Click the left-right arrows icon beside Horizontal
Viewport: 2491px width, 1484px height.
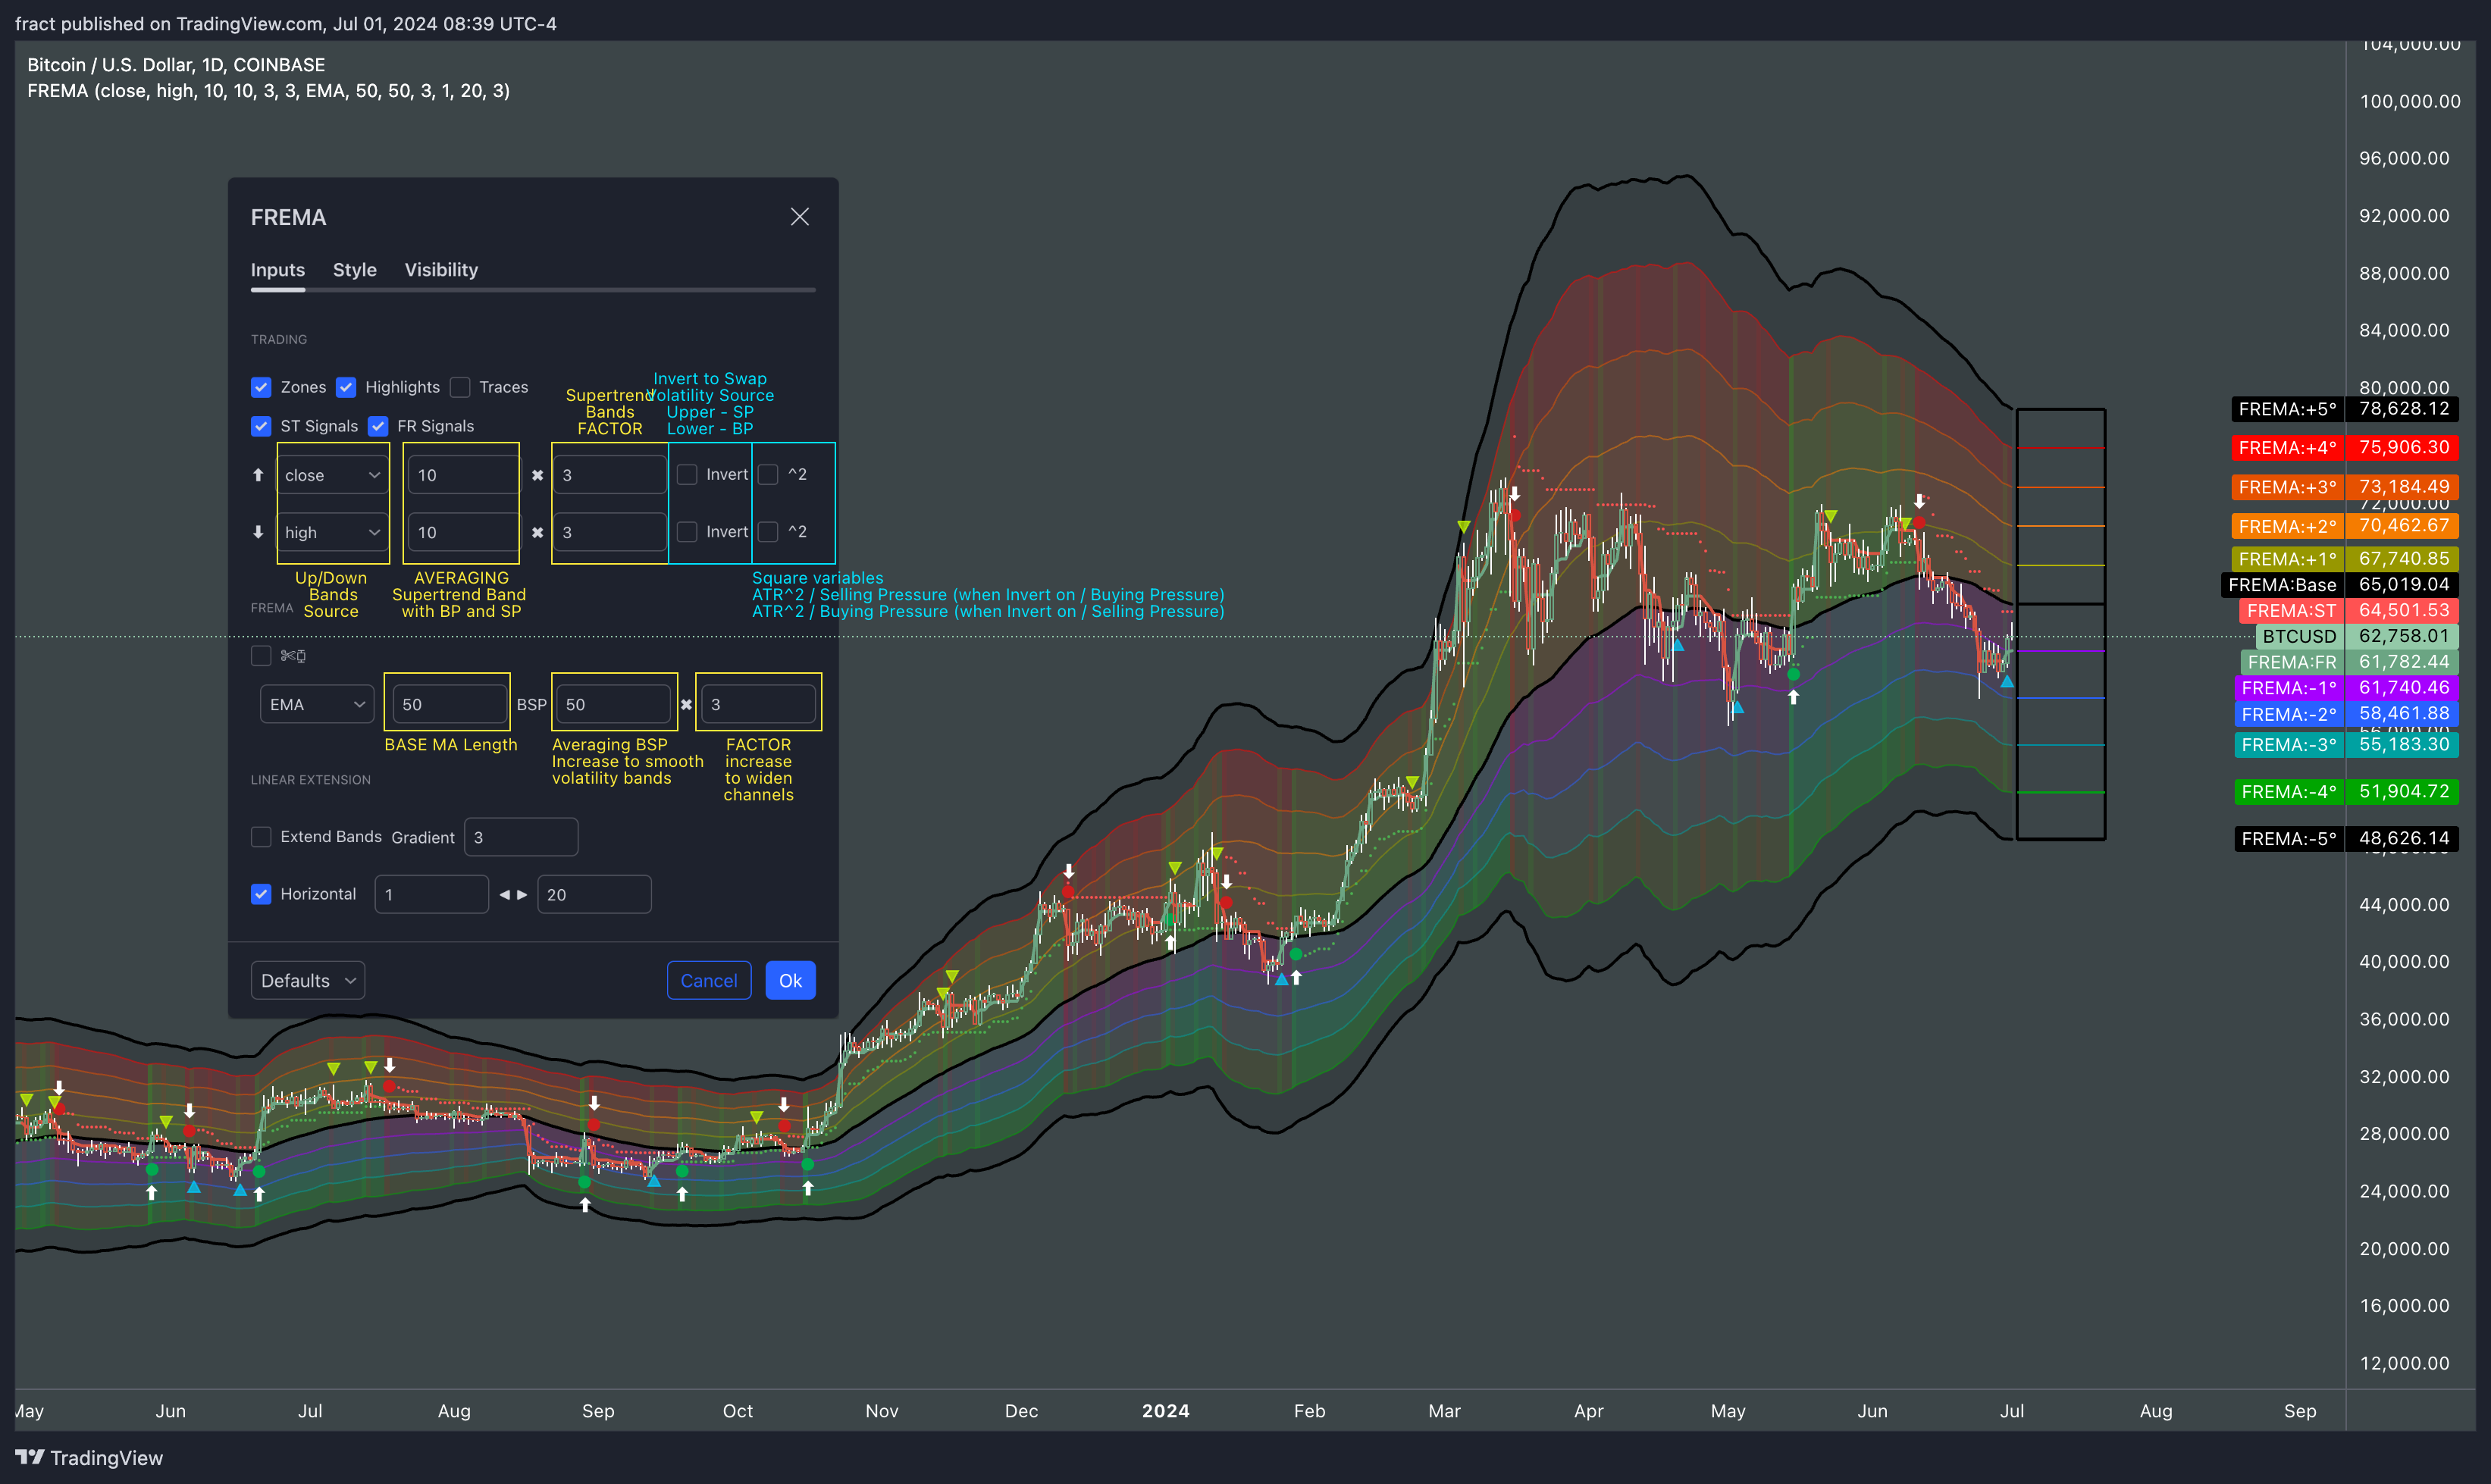(513, 894)
